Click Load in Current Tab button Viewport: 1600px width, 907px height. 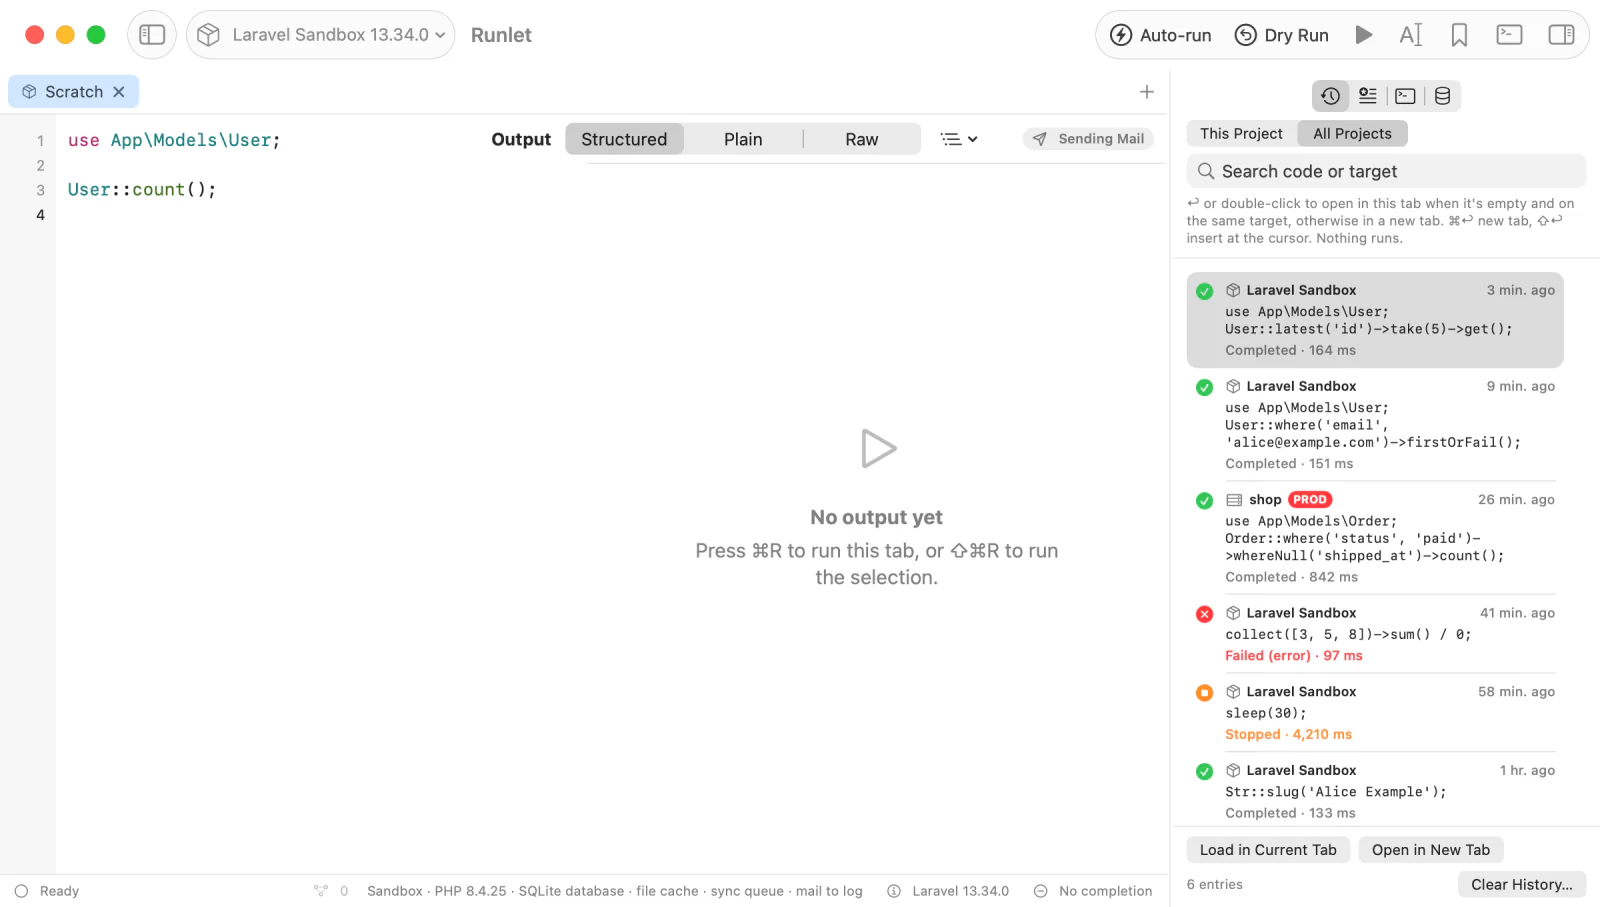pos(1268,850)
